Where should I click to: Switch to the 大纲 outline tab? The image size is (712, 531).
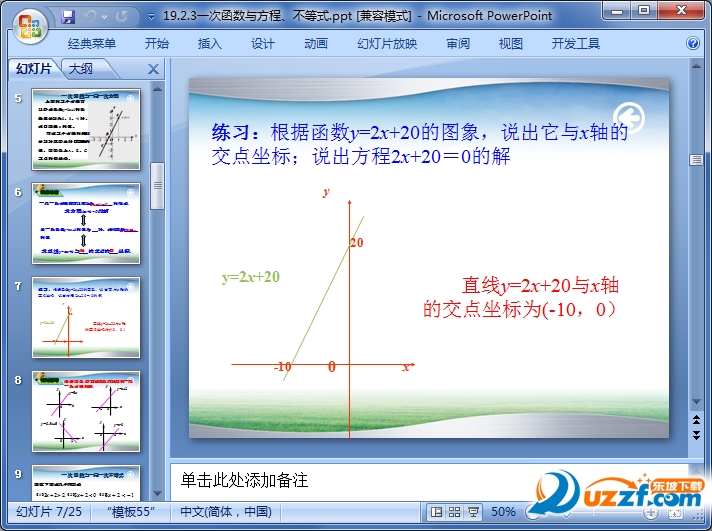coord(80,69)
